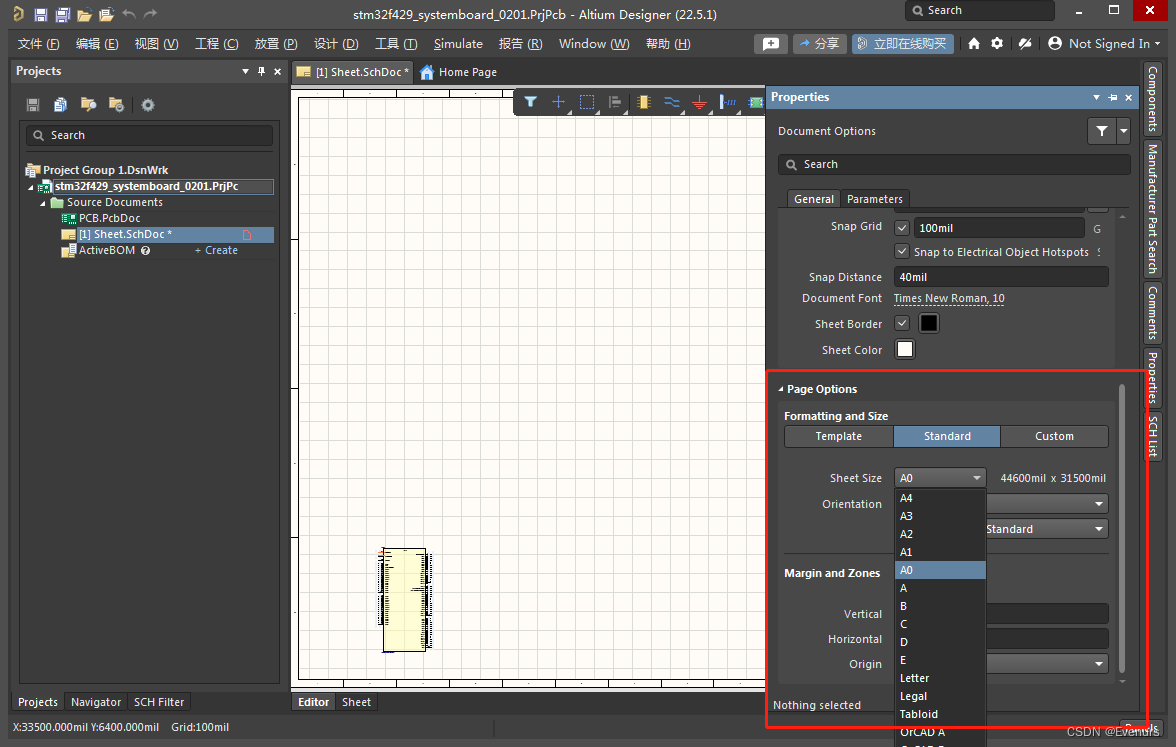The height and width of the screenshot is (747, 1176).
Task: Switch to the SCH Filter tab
Action: (x=159, y=702)
